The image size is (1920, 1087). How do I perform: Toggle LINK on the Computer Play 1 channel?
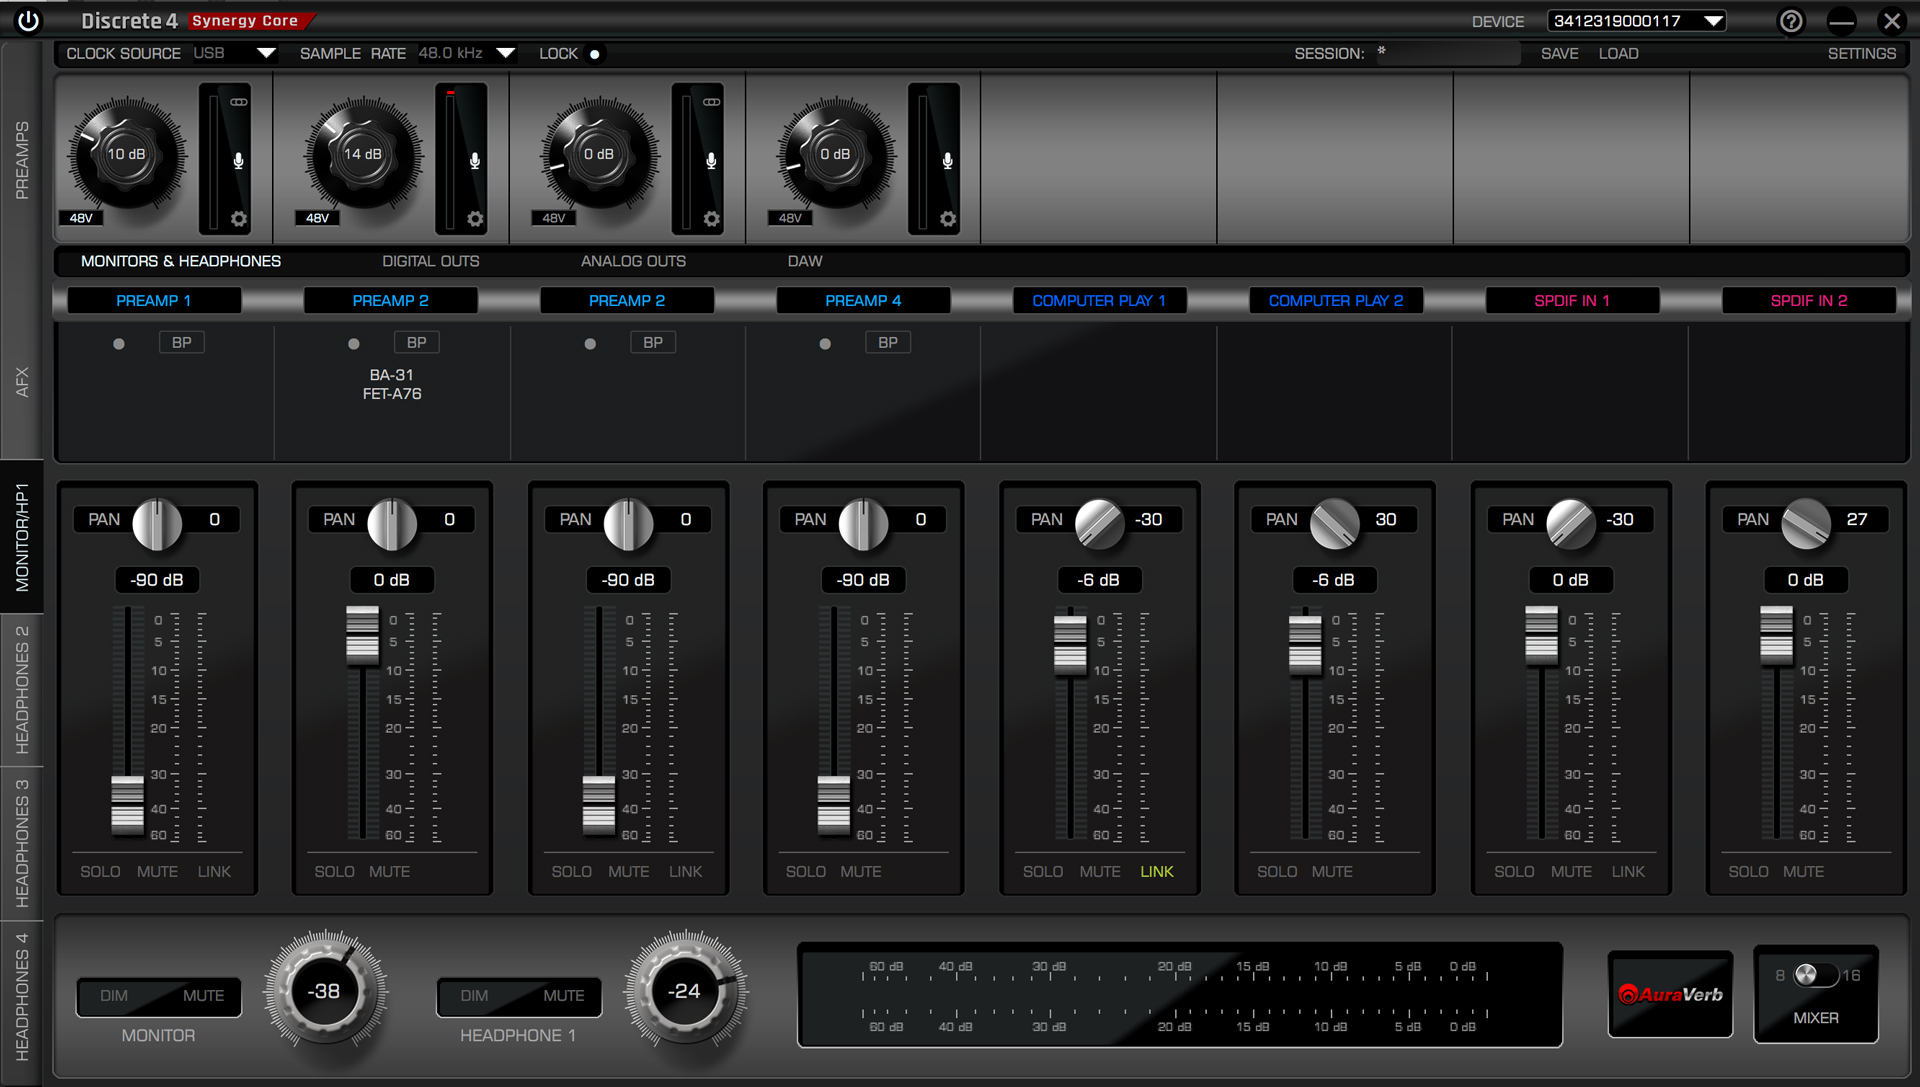click(x=1156, y=871)
